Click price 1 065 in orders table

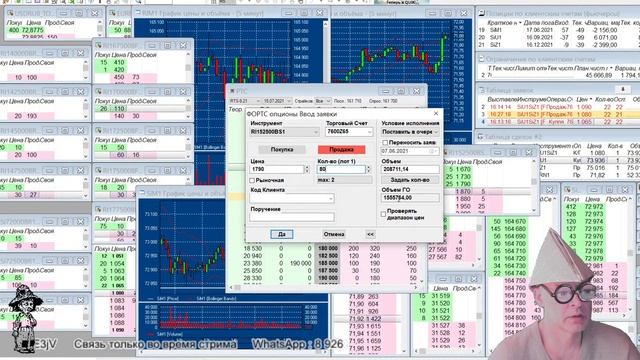583,122
